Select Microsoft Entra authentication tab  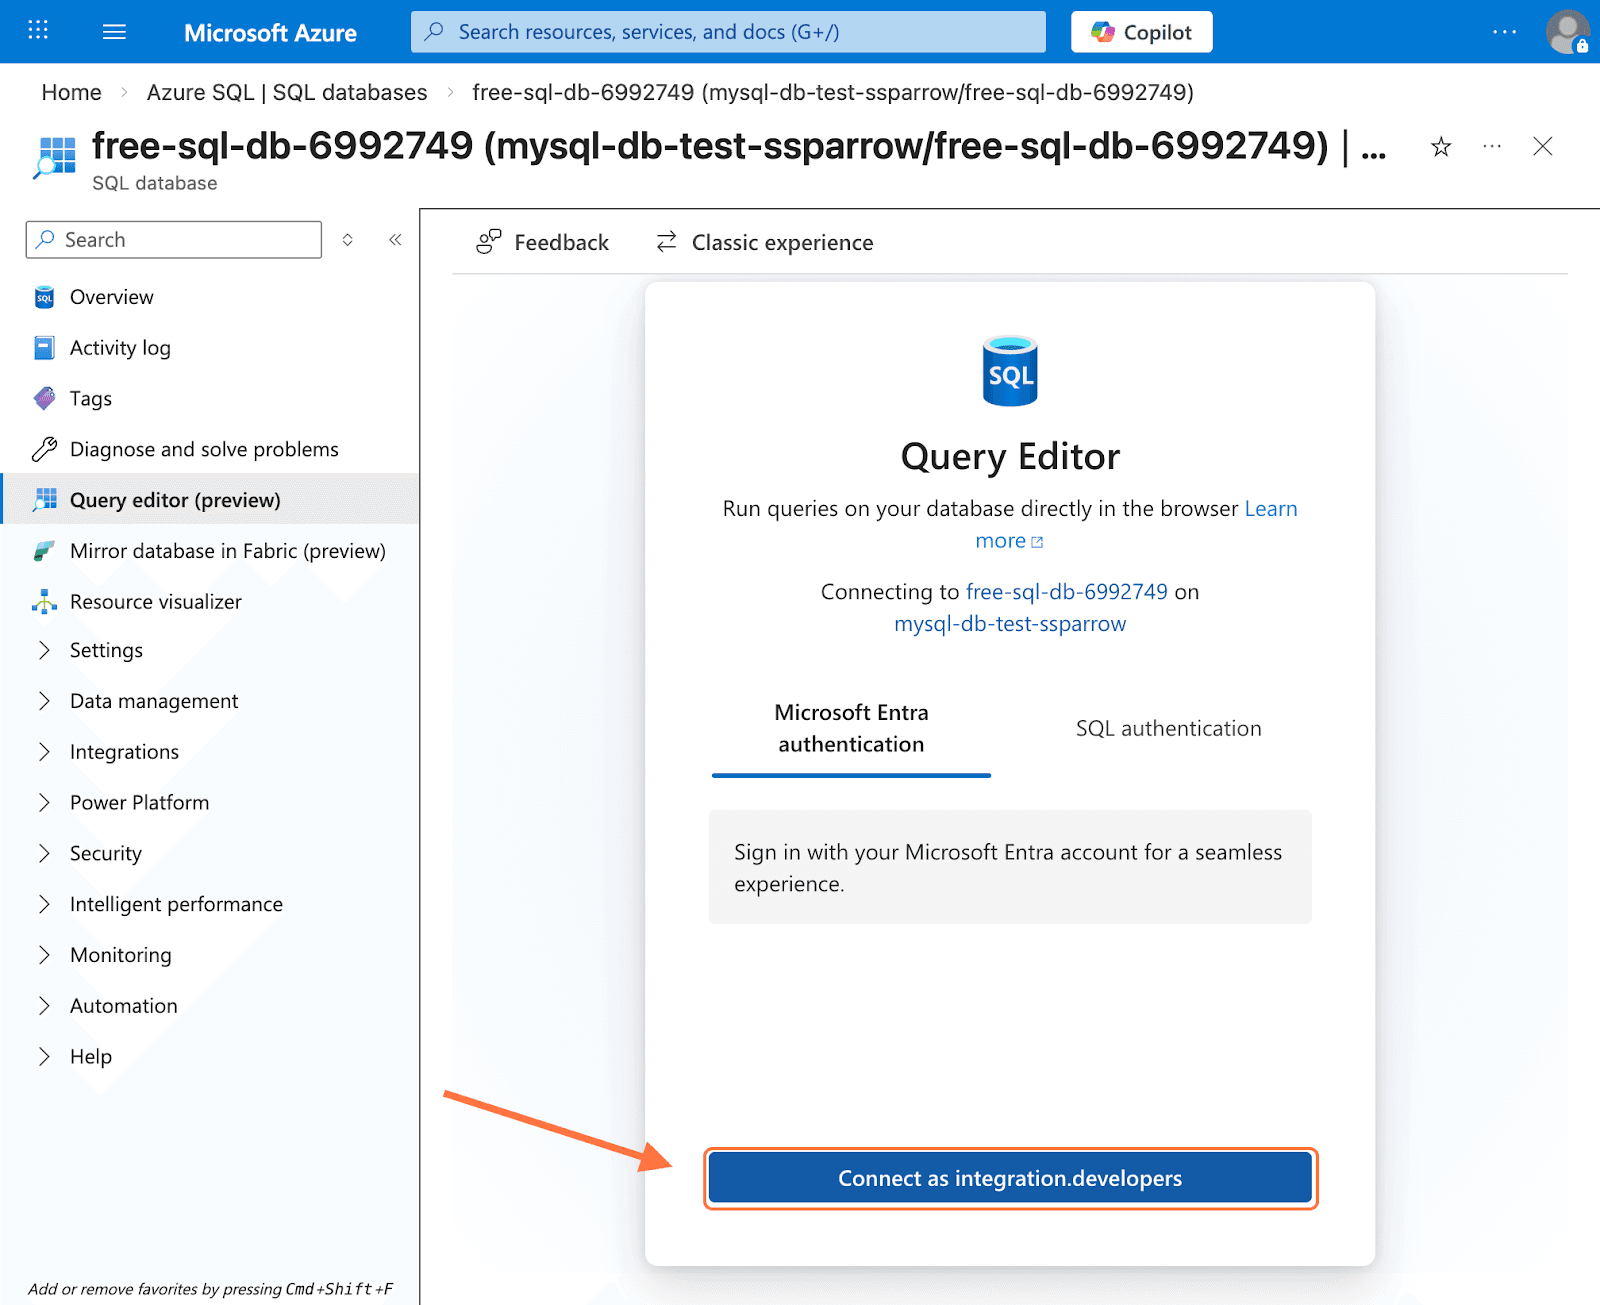851,729
